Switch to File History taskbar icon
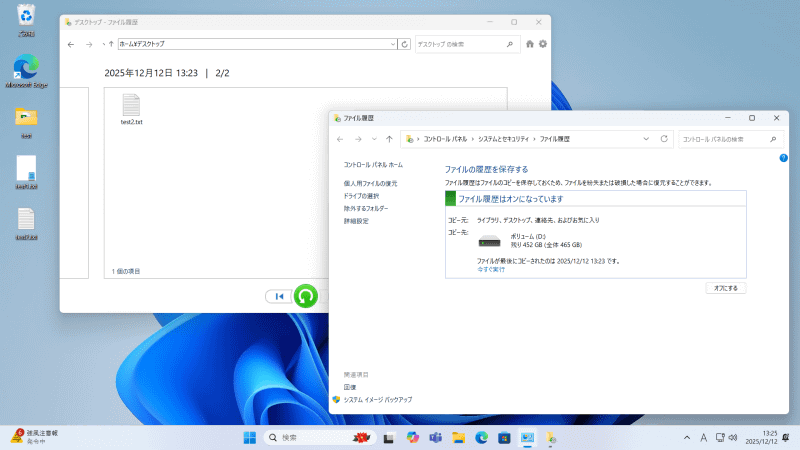800x450 pixels. click(x=551, y=438)
